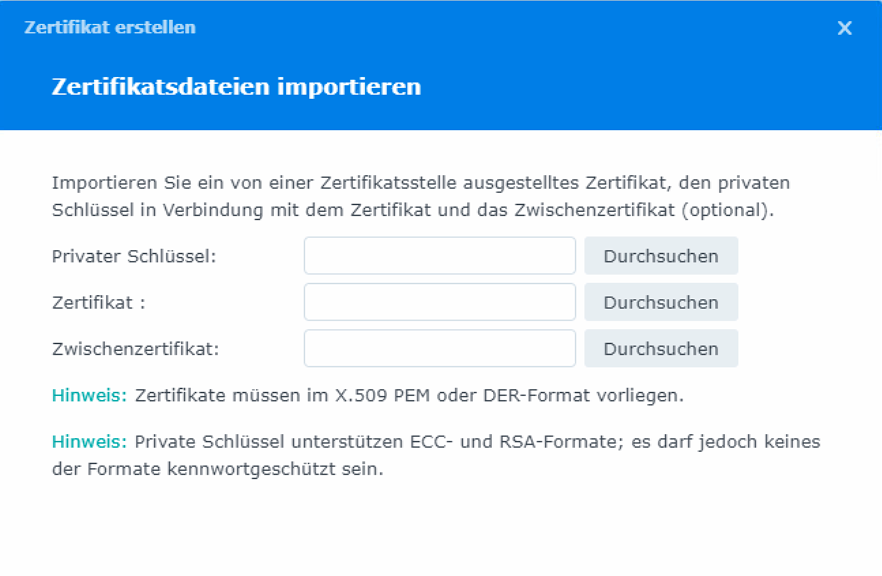The height and width of the screenshot is (576, 882).
Task: Open file browser for Zwischenzertifikat
Action: coord(660,349)
